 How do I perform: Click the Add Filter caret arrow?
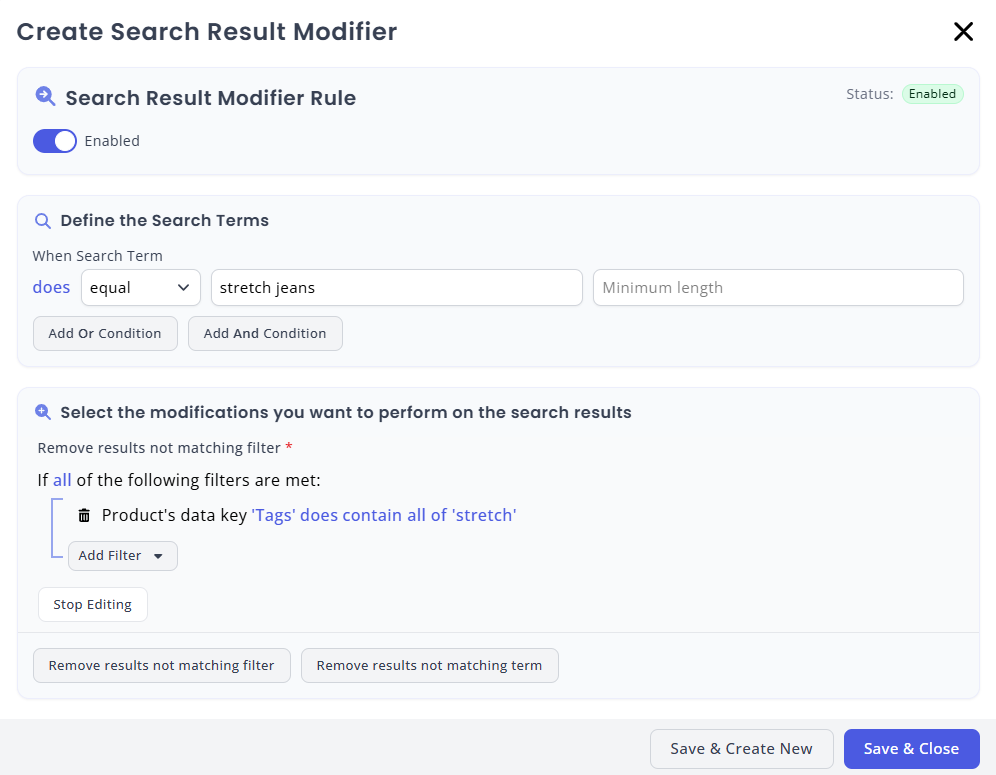(158, 556)
